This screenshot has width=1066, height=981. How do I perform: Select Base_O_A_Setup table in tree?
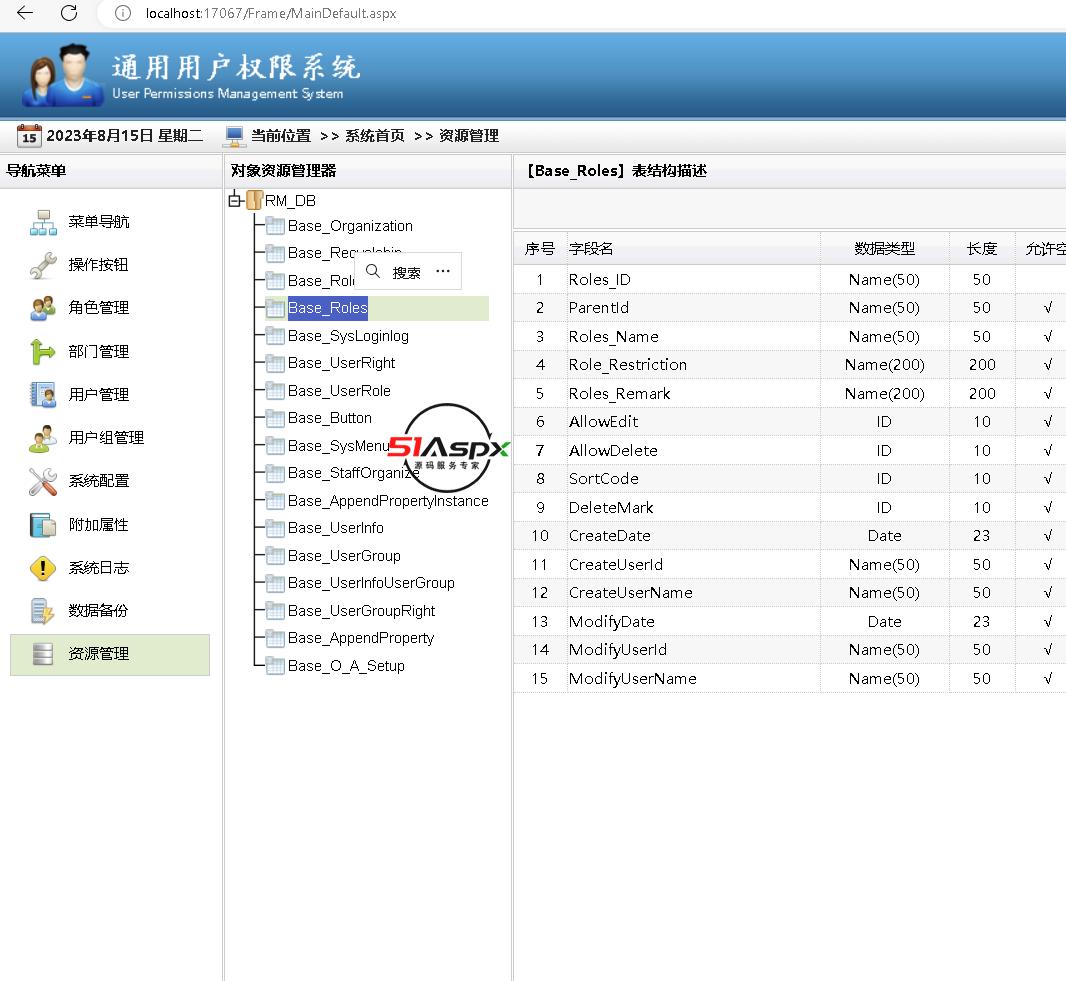click(x=346, y=666)
